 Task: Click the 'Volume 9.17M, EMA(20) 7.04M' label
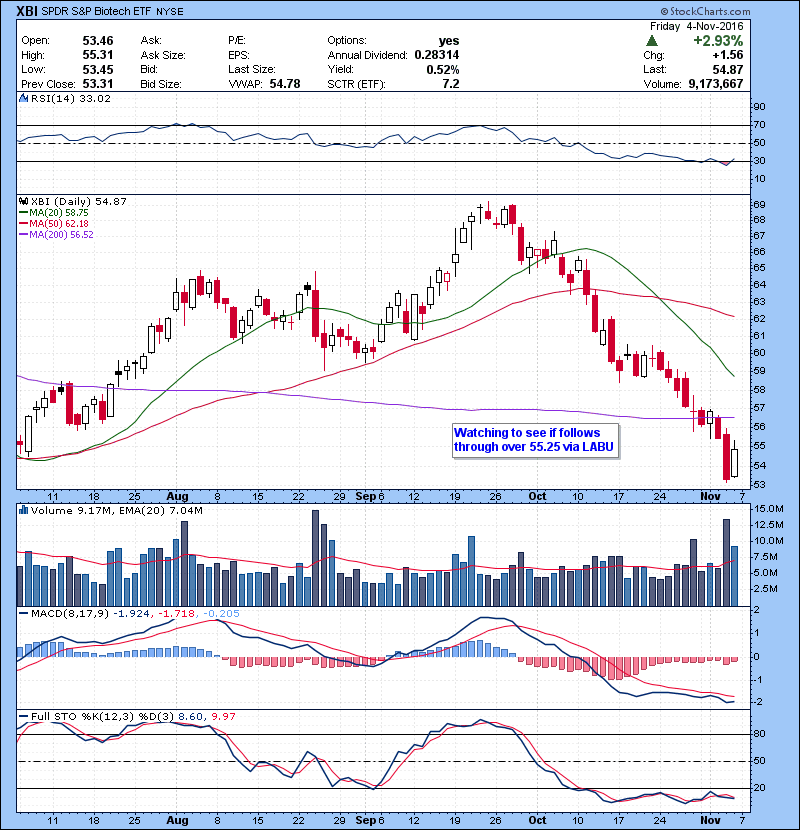tap(116, 510)
